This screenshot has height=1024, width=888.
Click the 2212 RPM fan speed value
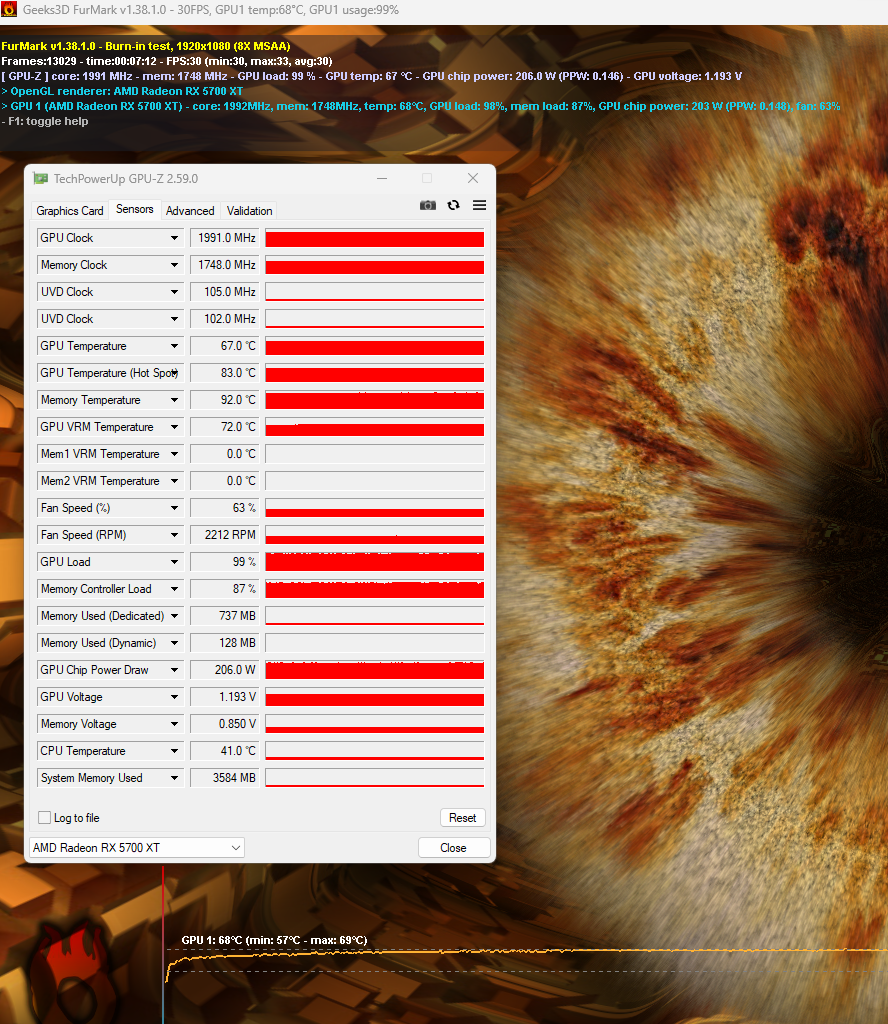pos(225,535)
